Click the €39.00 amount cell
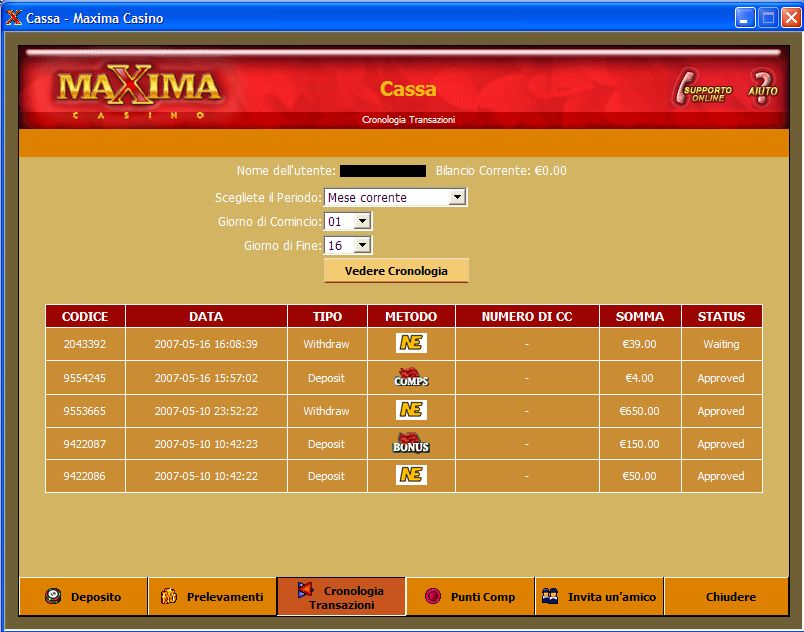The height and width of the screenshot is (632, 804). coord(639,344)
